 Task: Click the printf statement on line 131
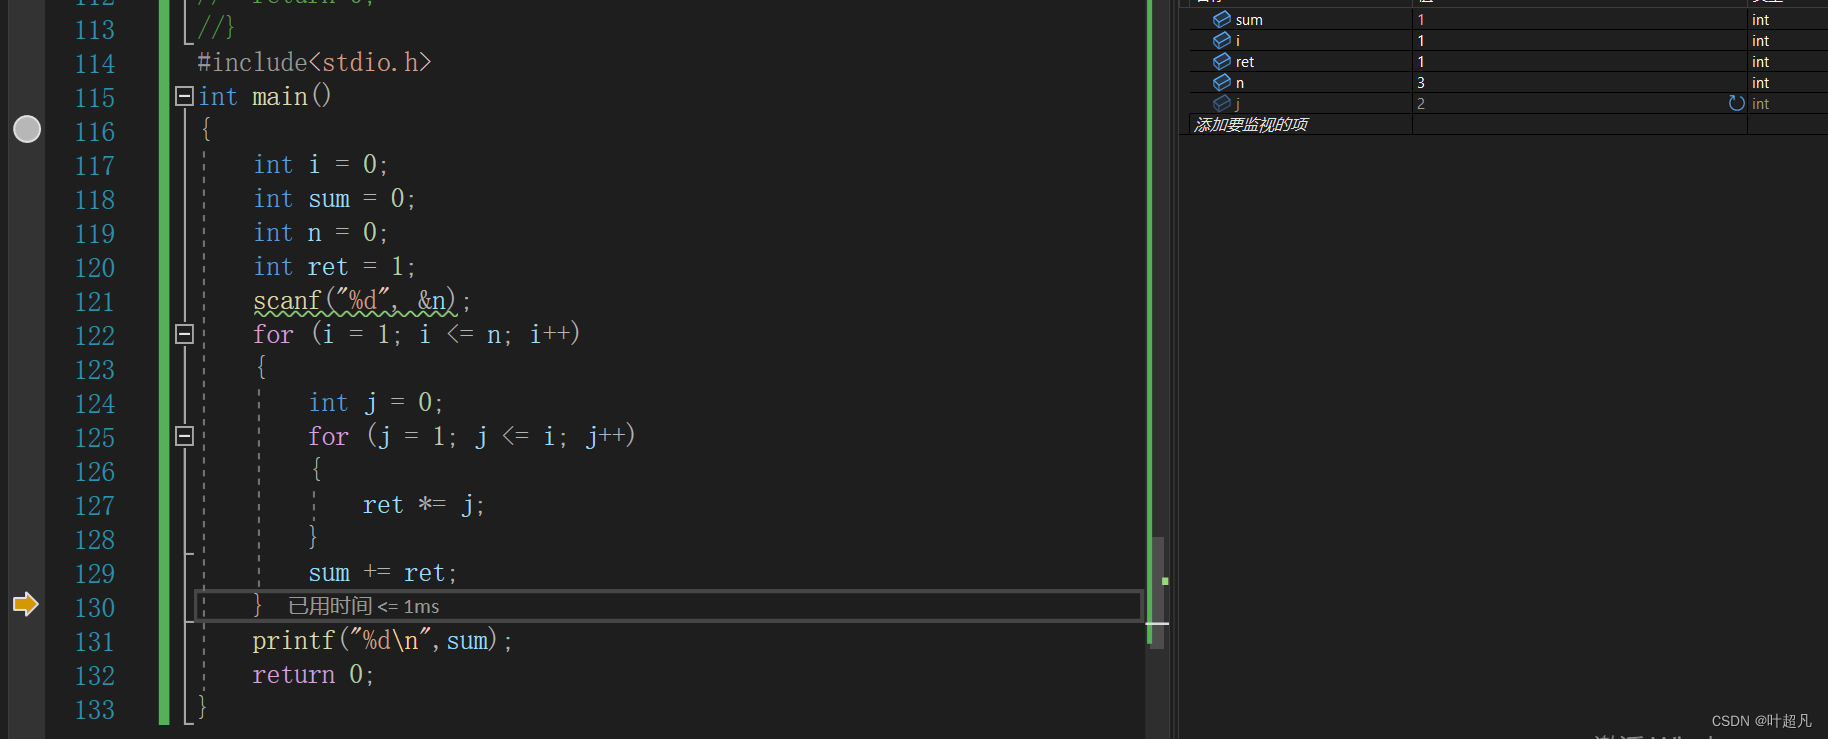click(x=382, y=641)
